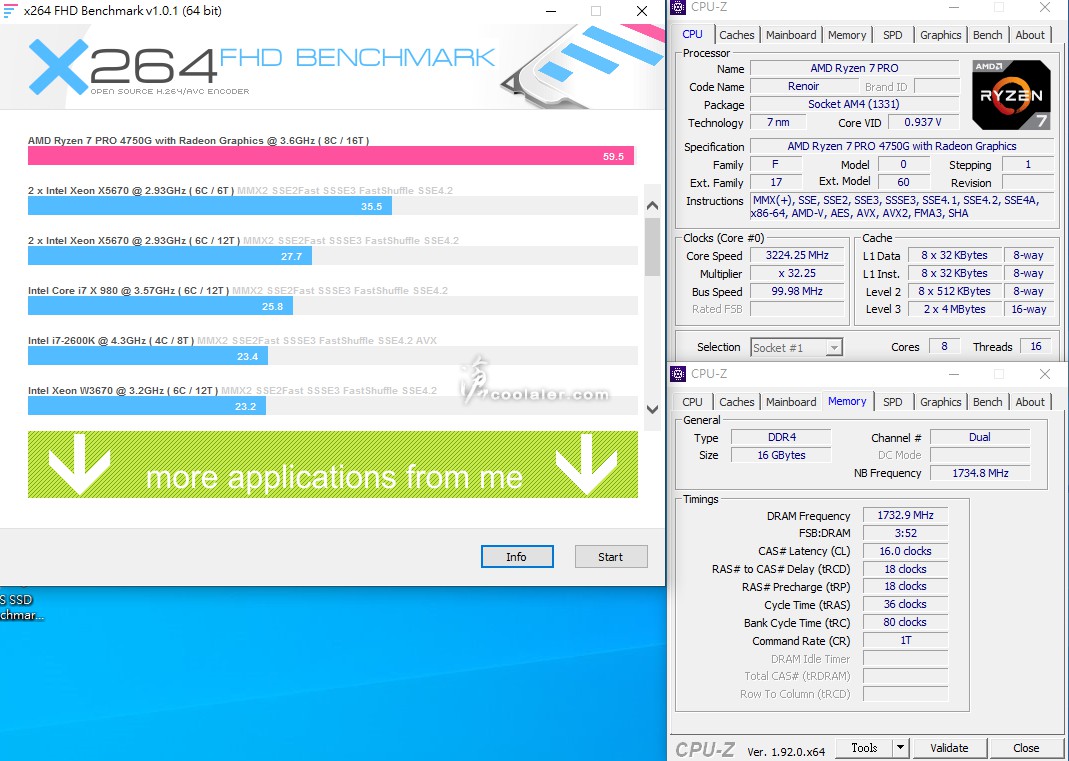Click the Xeon W3670 23.2 result bar
This screenshot has width=1069, height=761.
pyautogui.click(x=147, y=405)
